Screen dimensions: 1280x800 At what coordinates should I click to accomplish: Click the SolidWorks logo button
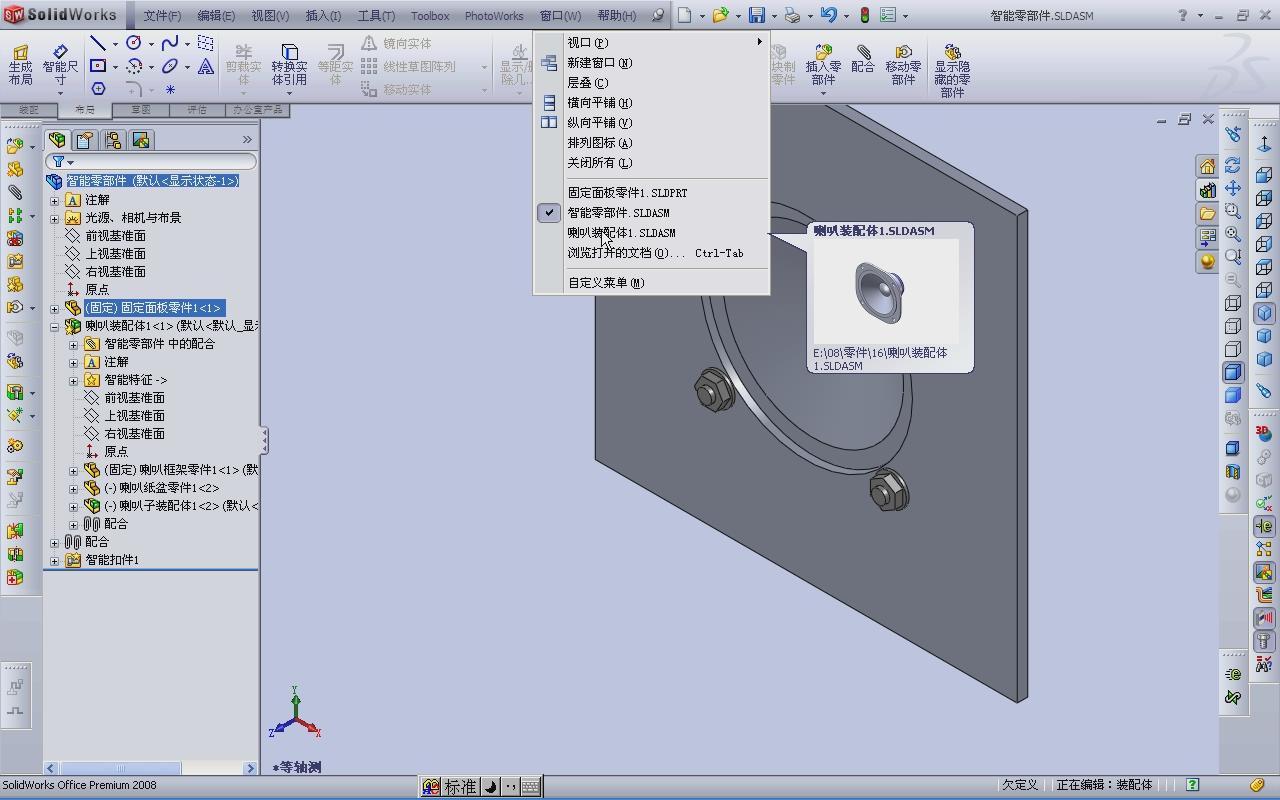[x=60, y=15]
